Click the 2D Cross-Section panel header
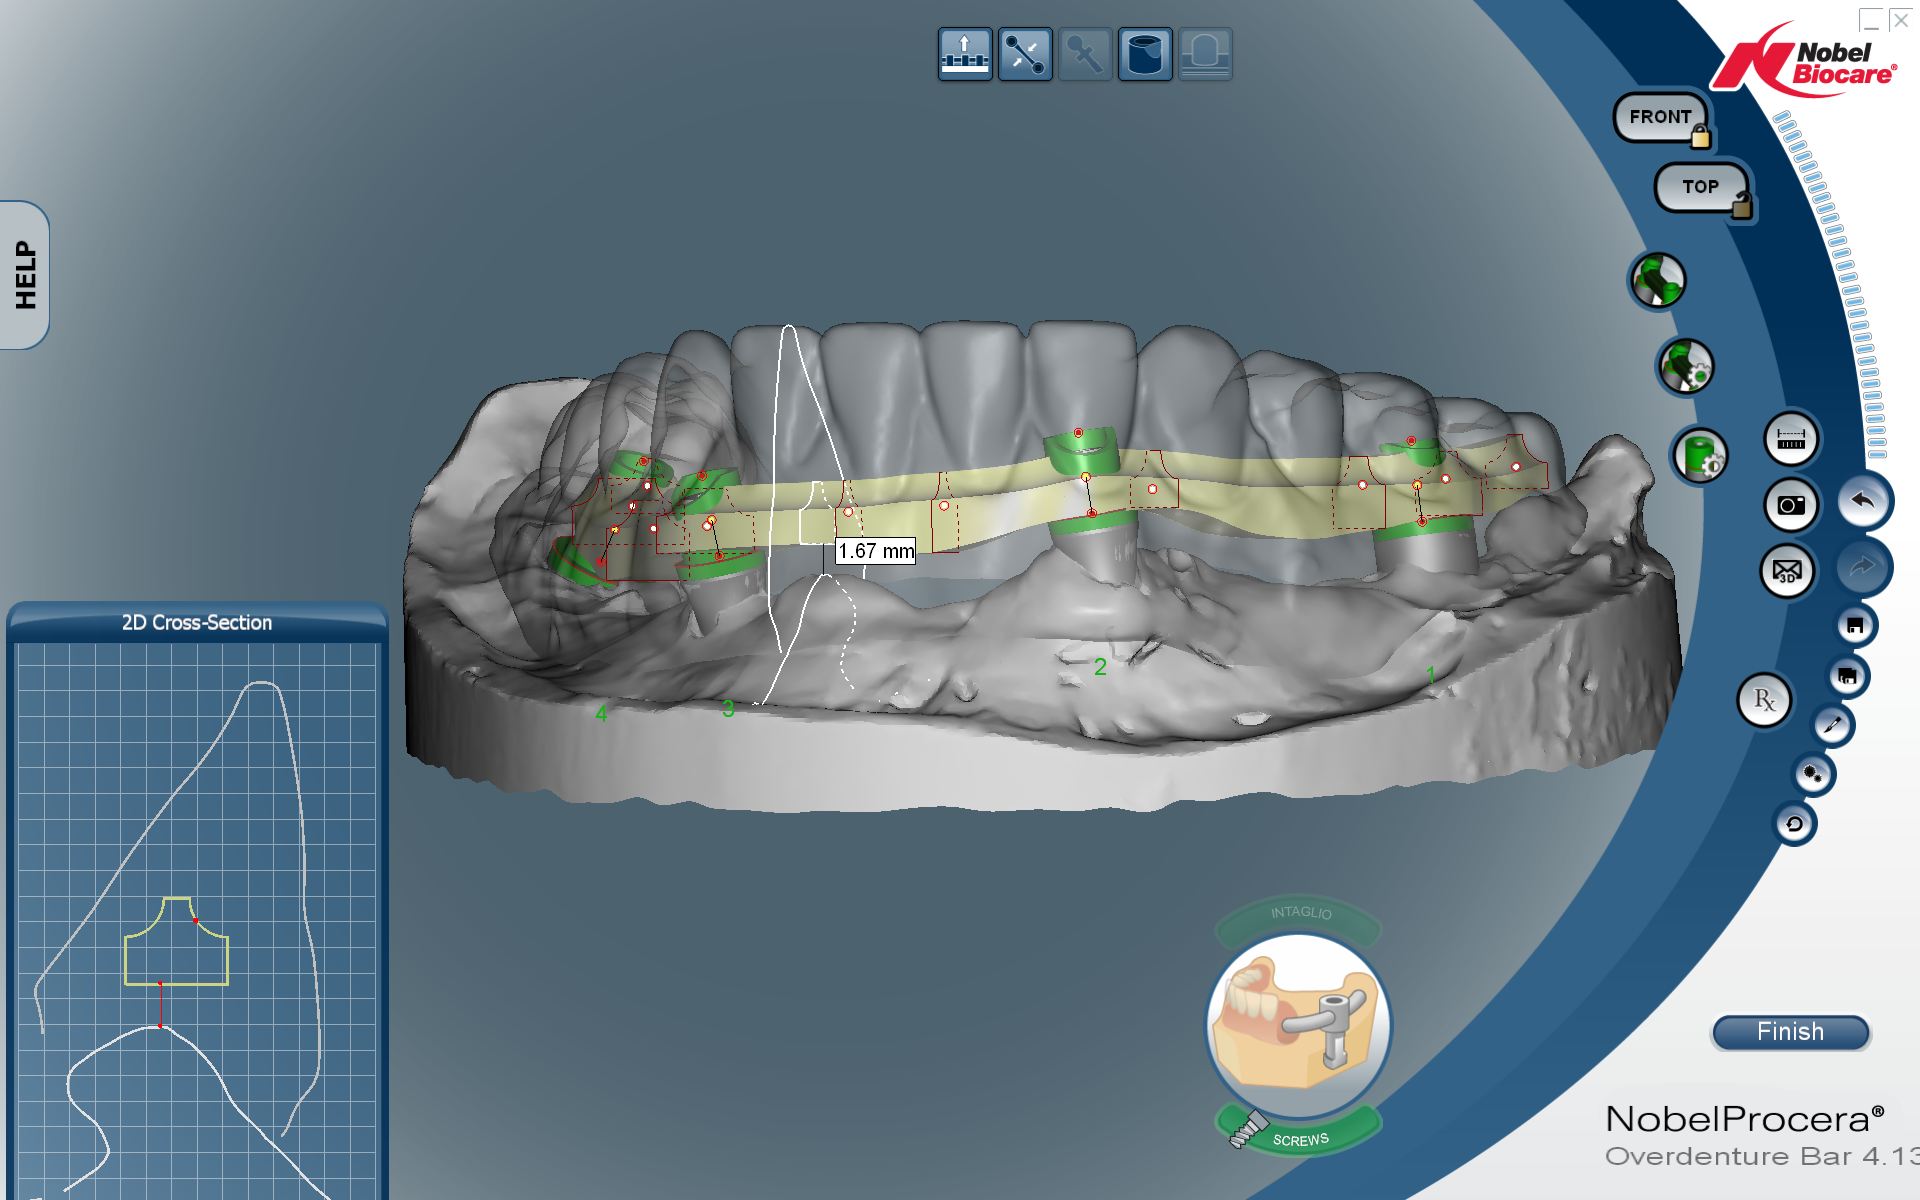This screenshot has width=1920, height=1200. coord(197,622)
